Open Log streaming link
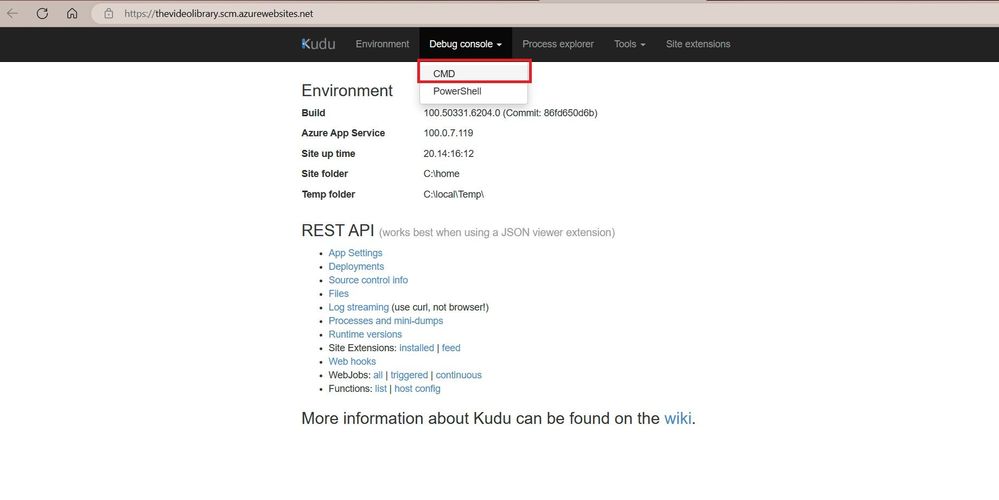The height and width of the screenshot is (500, 999). pos(359,307)
